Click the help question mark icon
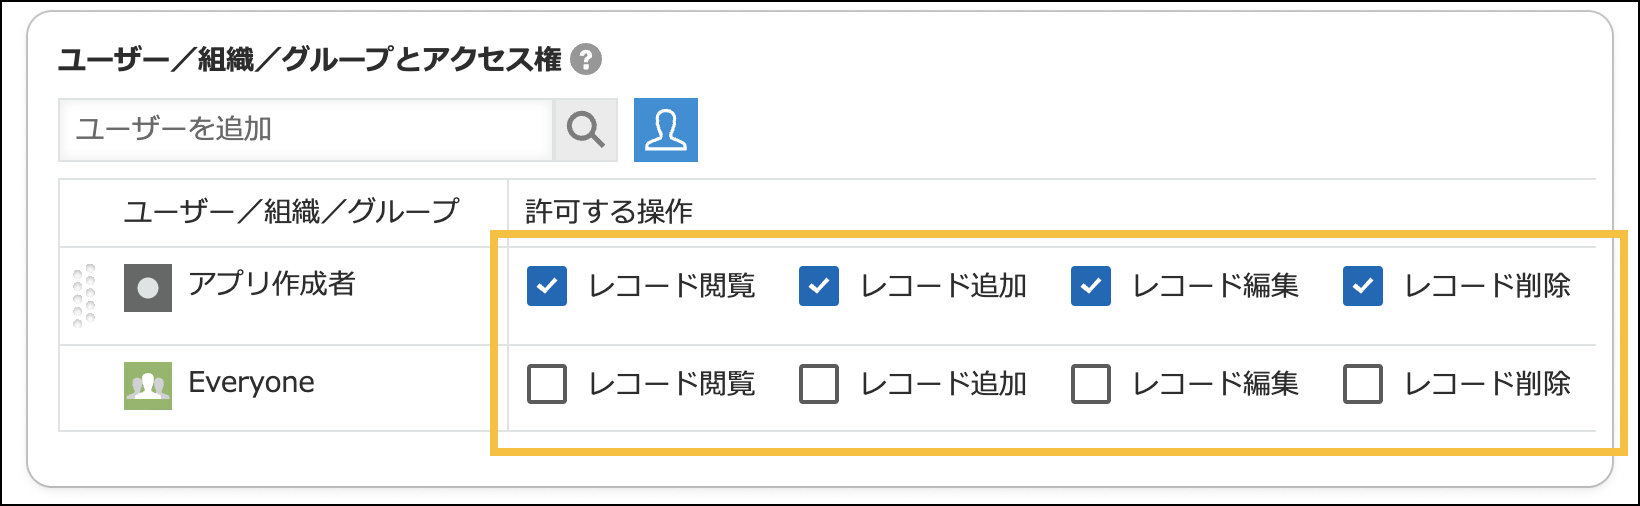 (586, 60)
